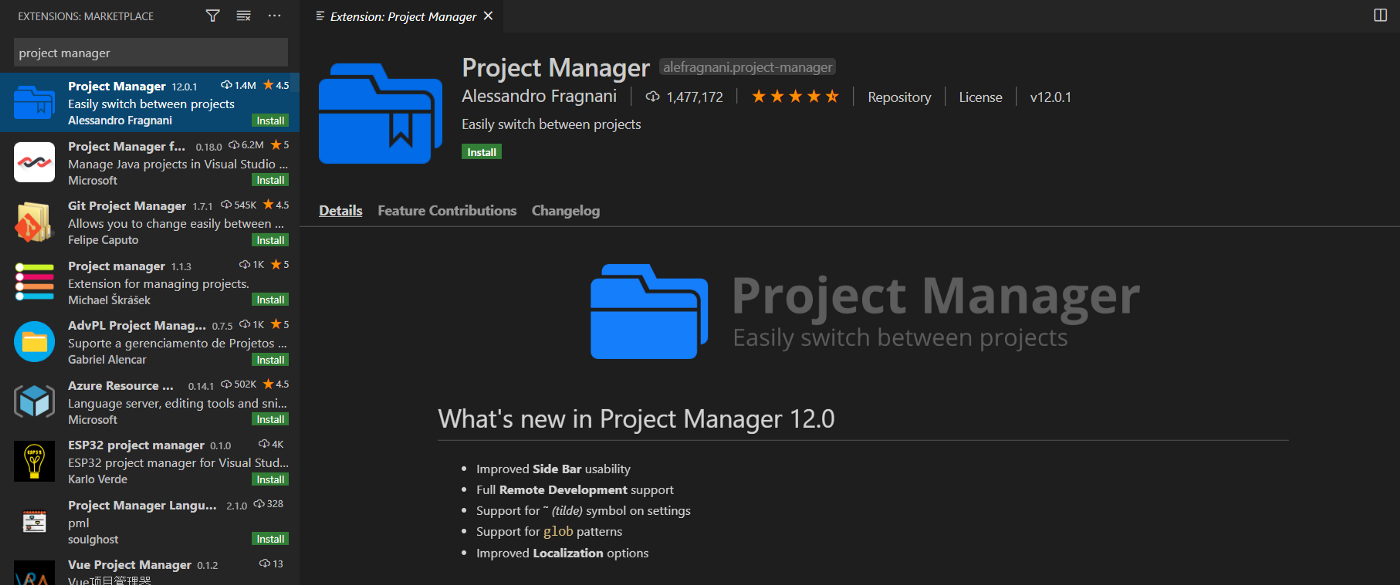Select the Azure Resource Manager cube icon
Image resolution: width=1400 pixels, height=585 pixels.
click(34, 402)
